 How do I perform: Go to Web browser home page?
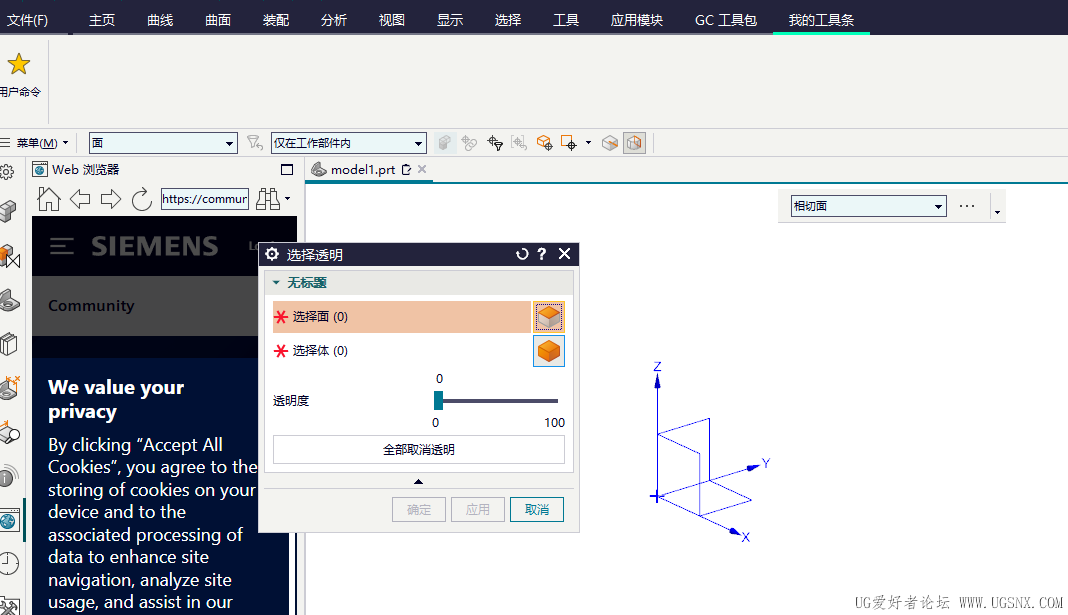[49, 199]
